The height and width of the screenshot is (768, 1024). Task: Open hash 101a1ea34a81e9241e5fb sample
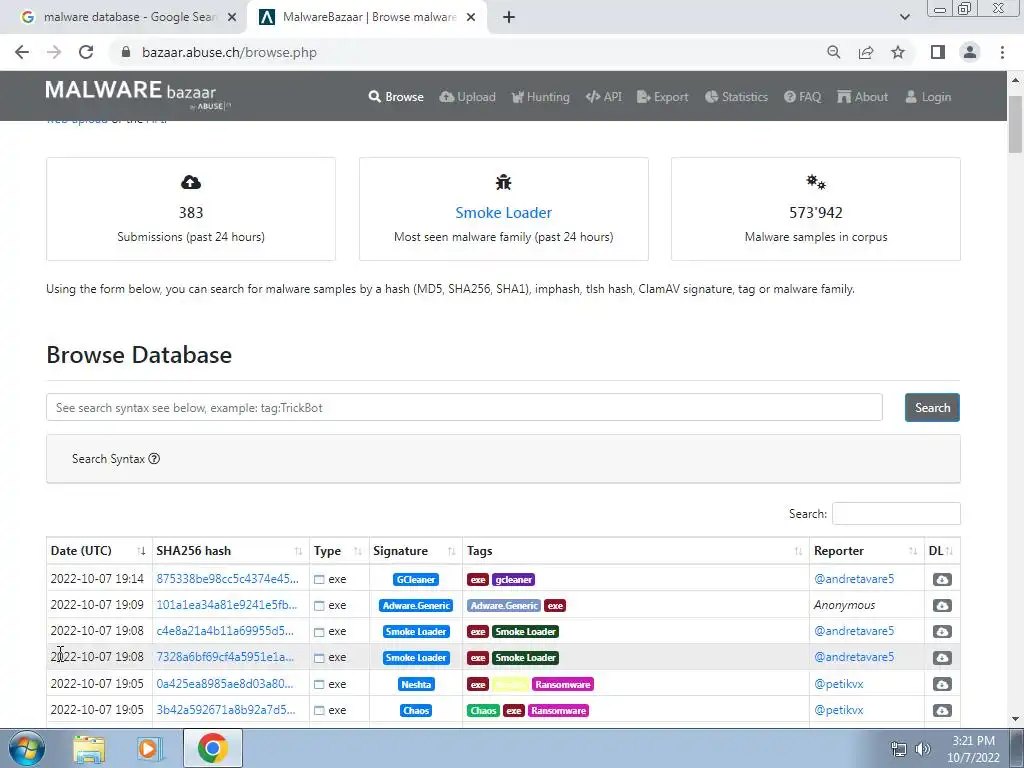(x=227, y=605)
